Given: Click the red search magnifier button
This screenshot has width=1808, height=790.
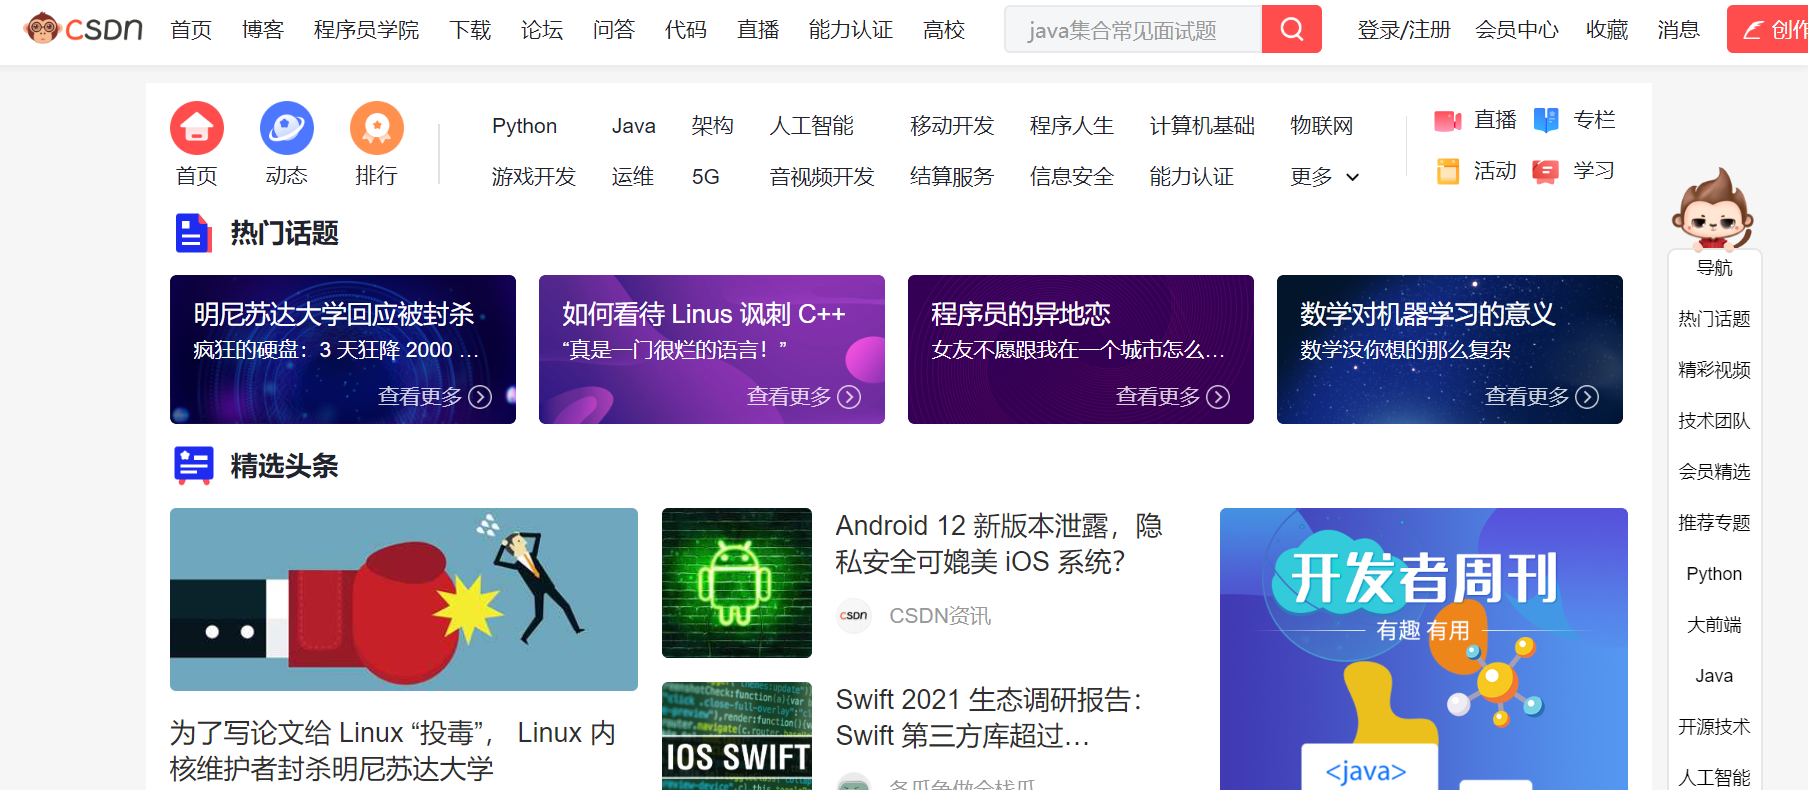Looking at the screenshot, I should pyautogui.click(x=1292, y=29).
